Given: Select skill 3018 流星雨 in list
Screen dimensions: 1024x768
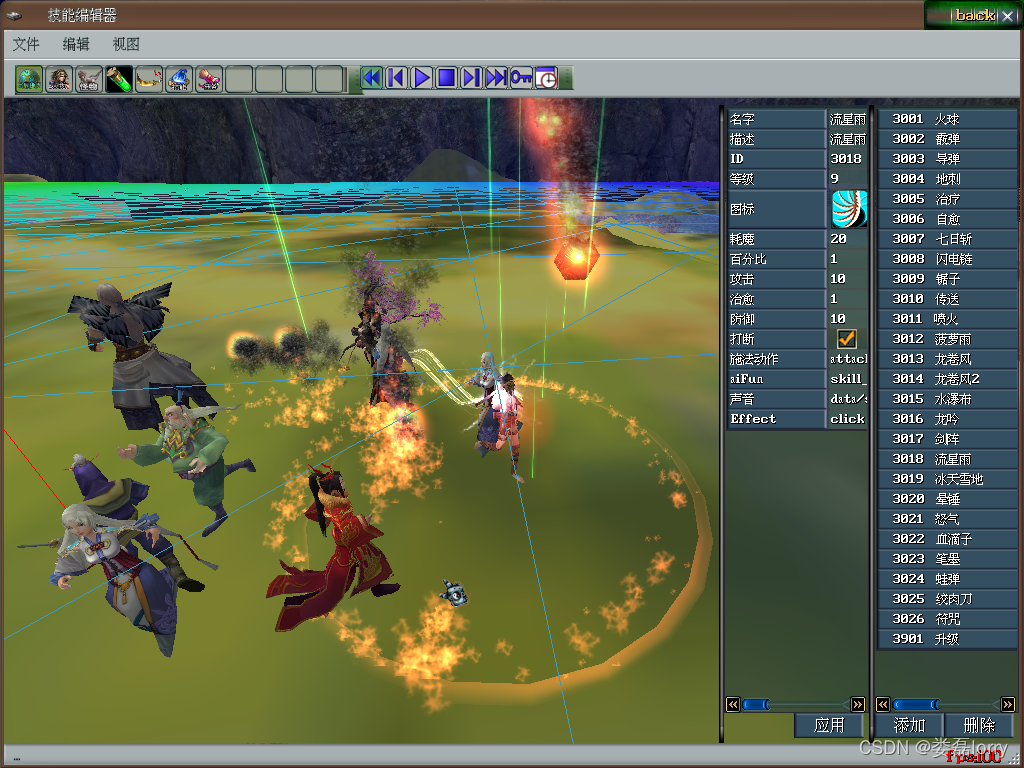Looking at the screenshot, I should (948, 459).
